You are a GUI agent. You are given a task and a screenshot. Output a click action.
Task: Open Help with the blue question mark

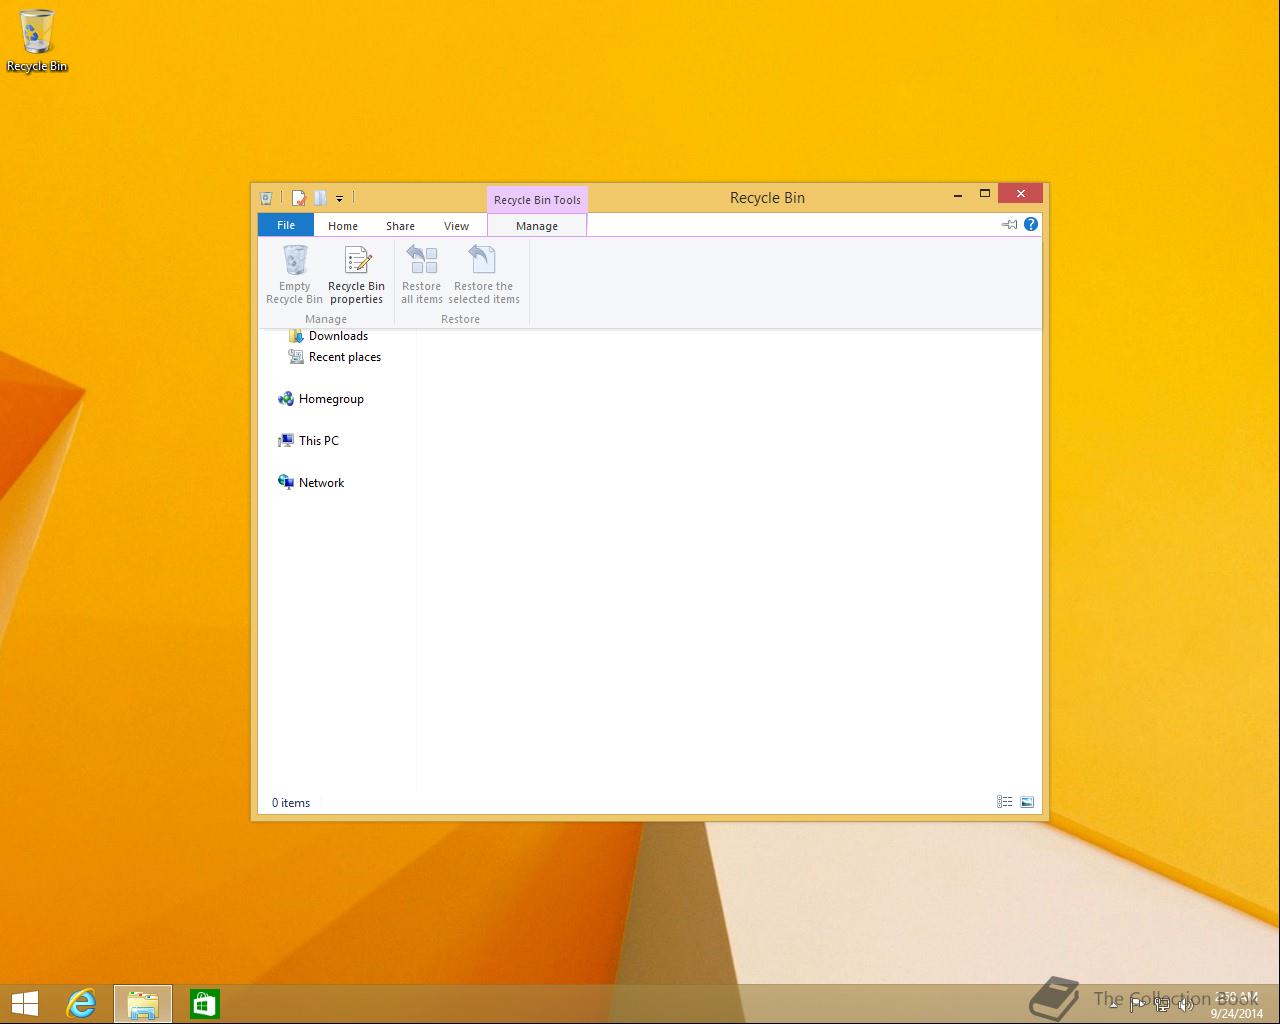click(x=1031, y=224)
